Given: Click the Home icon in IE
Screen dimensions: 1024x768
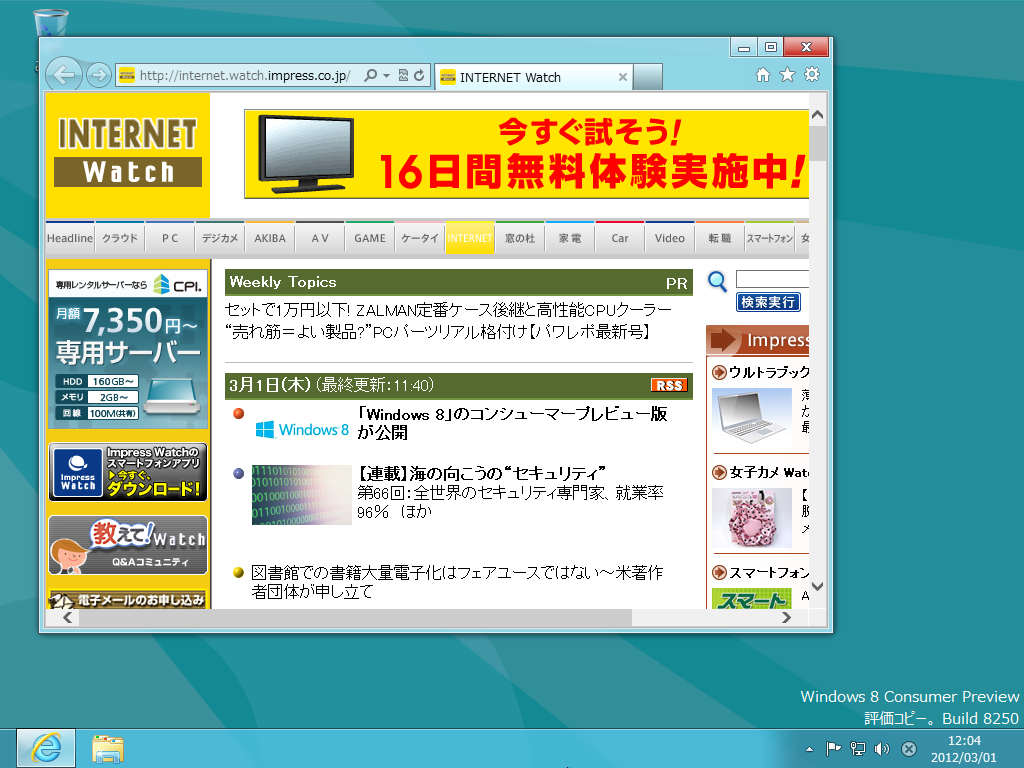Looking at the screenshot, I should 763,74.
